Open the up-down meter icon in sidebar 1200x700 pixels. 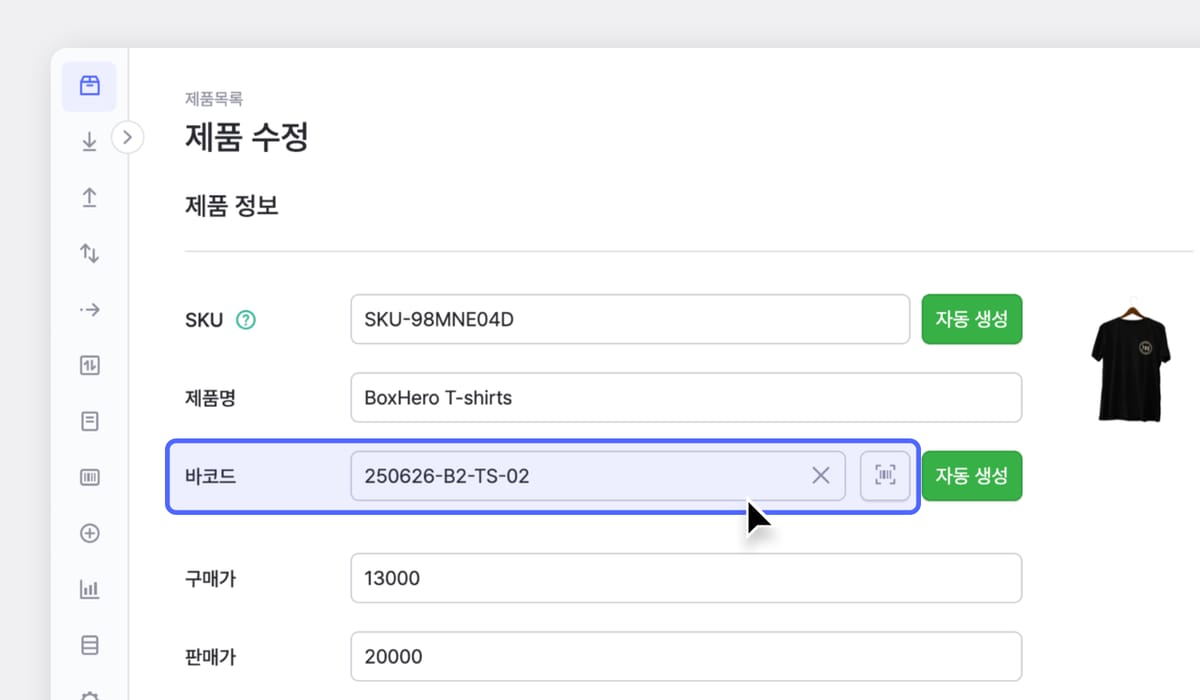point(89,366)
